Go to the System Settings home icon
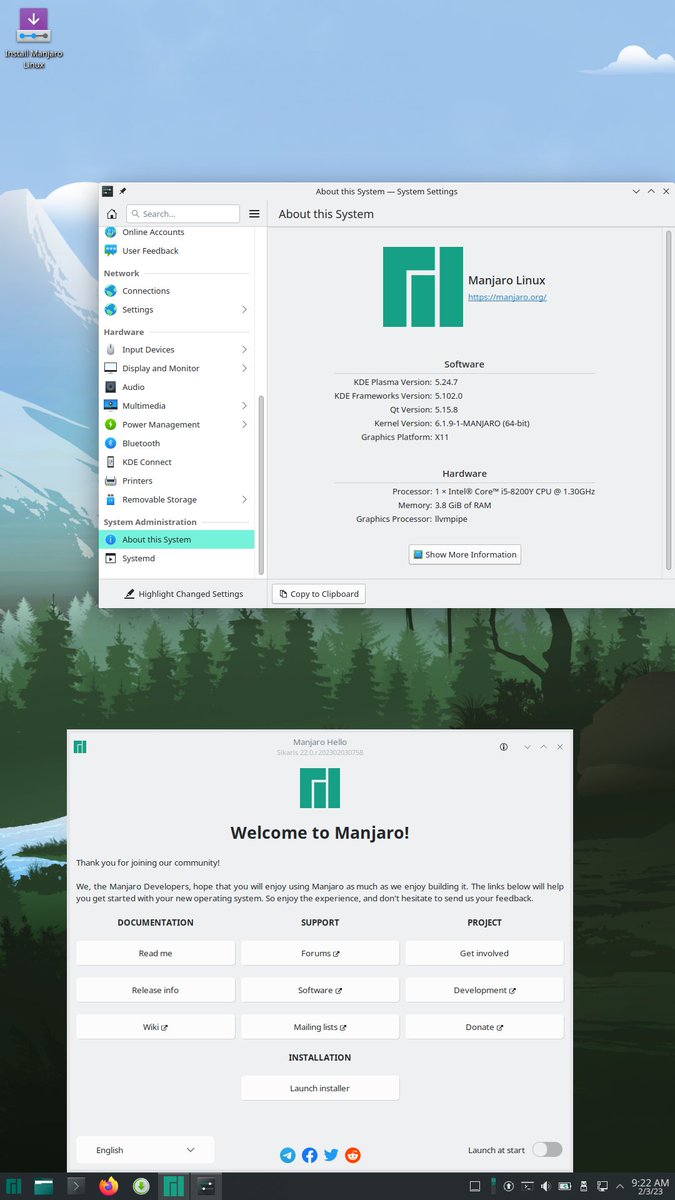675x1200 pixels. 111,214
